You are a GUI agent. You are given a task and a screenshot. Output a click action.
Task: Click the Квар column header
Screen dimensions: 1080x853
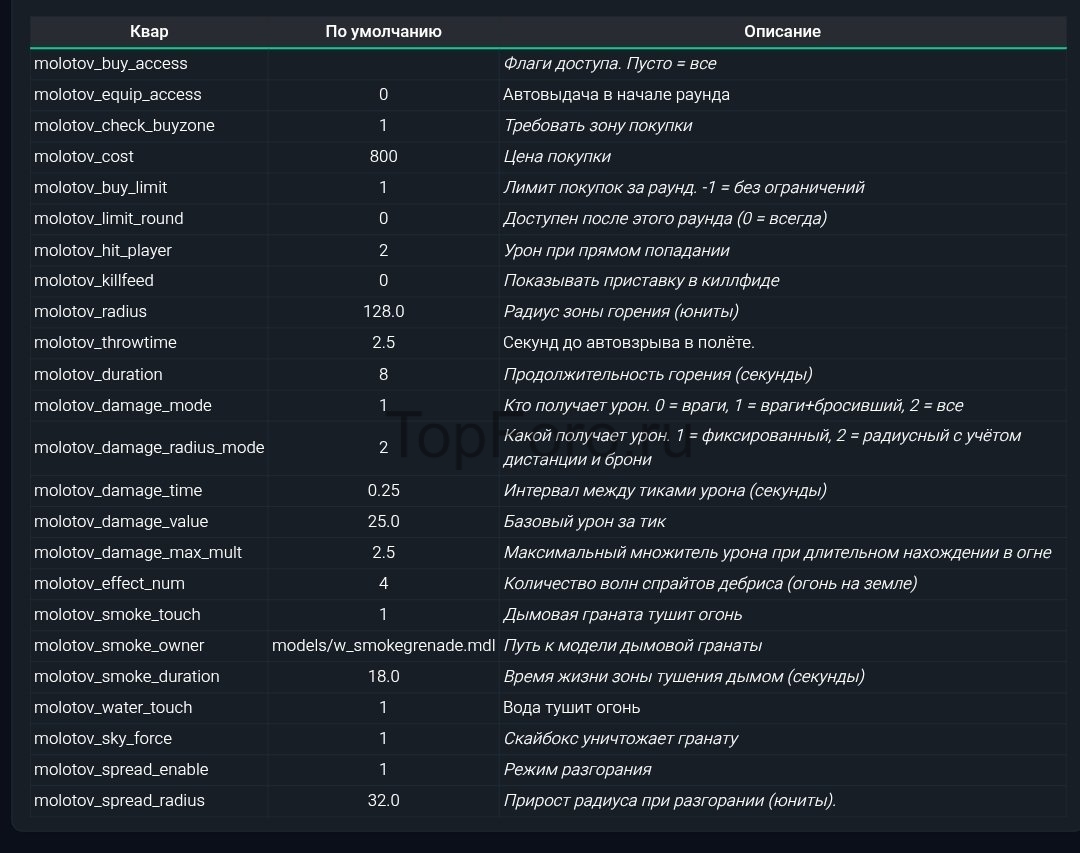(149, 32)
